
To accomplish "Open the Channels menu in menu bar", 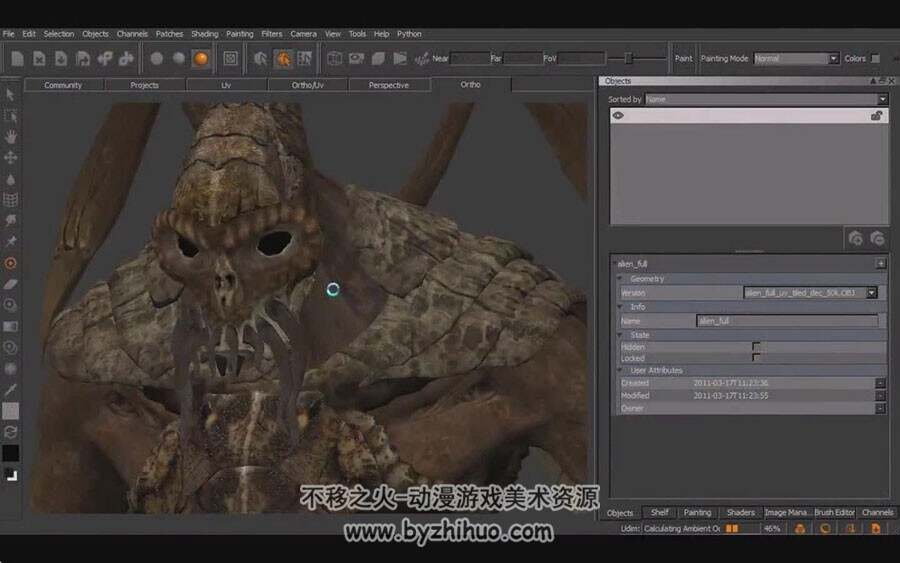I will [x=132, y=34].
